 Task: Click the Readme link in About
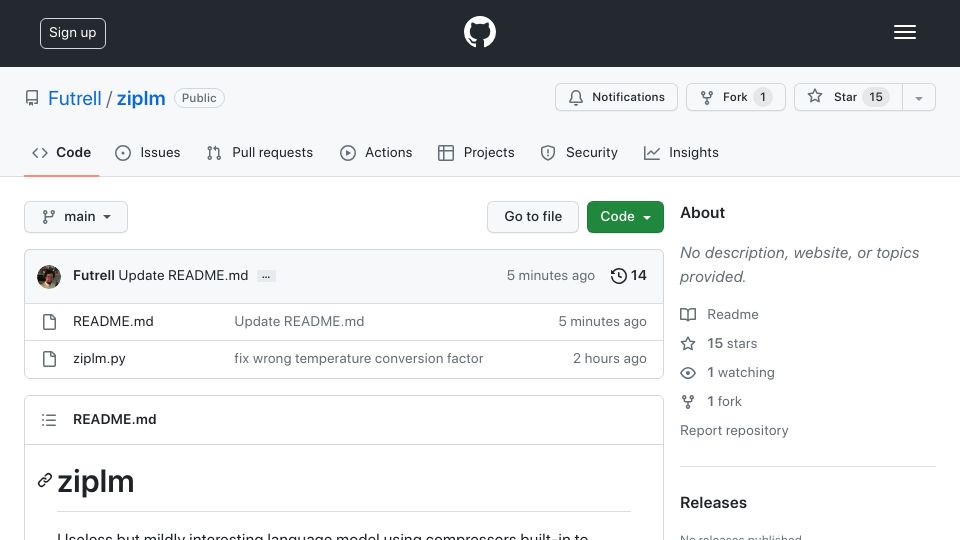tap(733, 314)
